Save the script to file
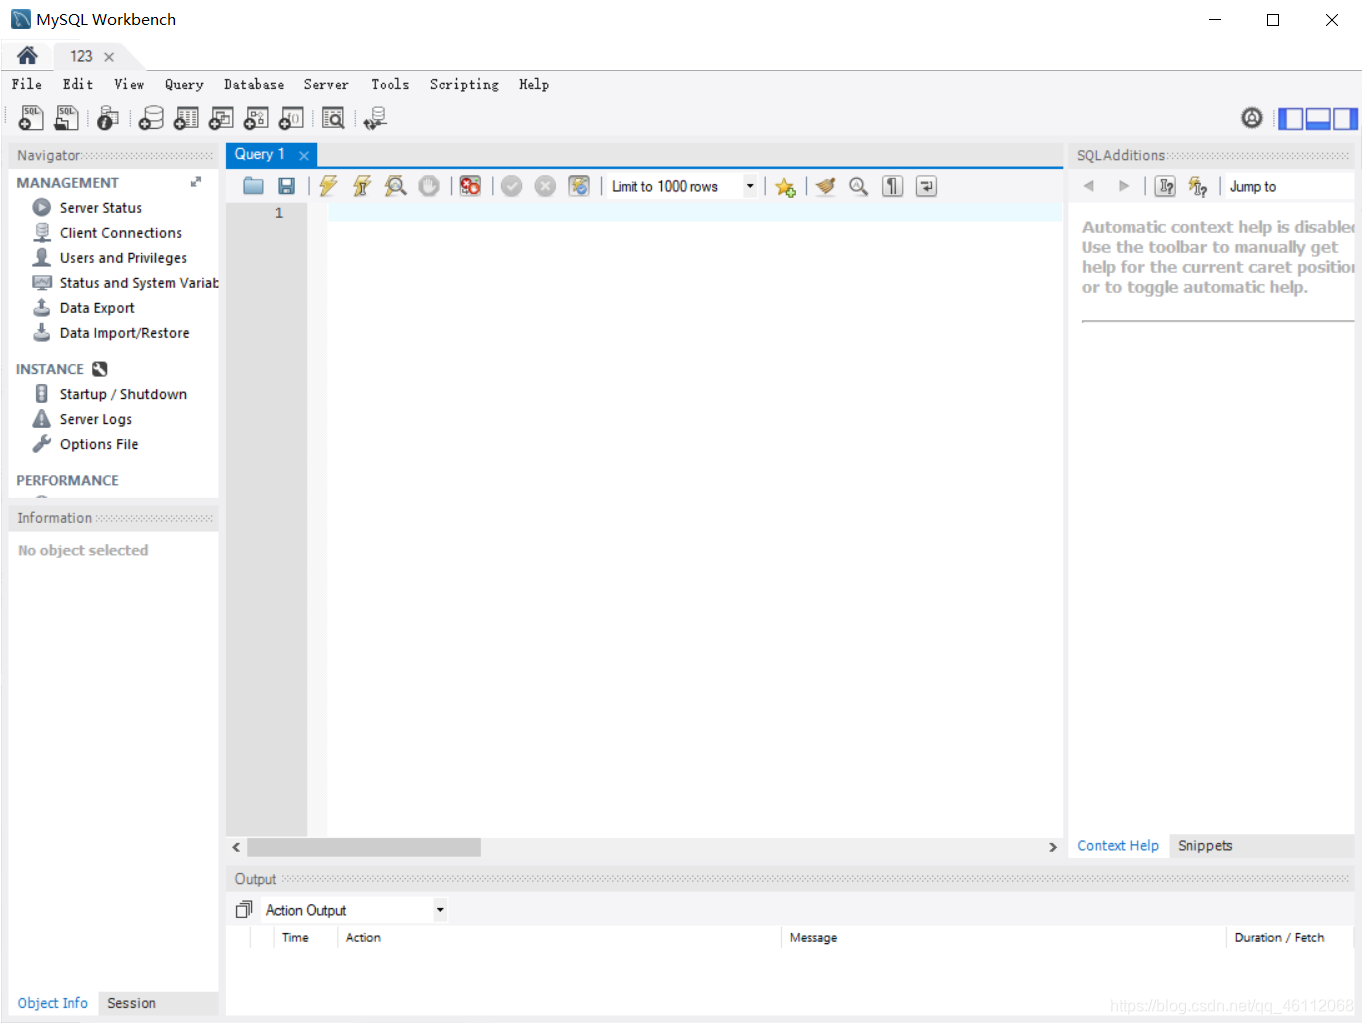This screenshot has width=1363, height=1024. pyautogui.click(x=286, y=186)
